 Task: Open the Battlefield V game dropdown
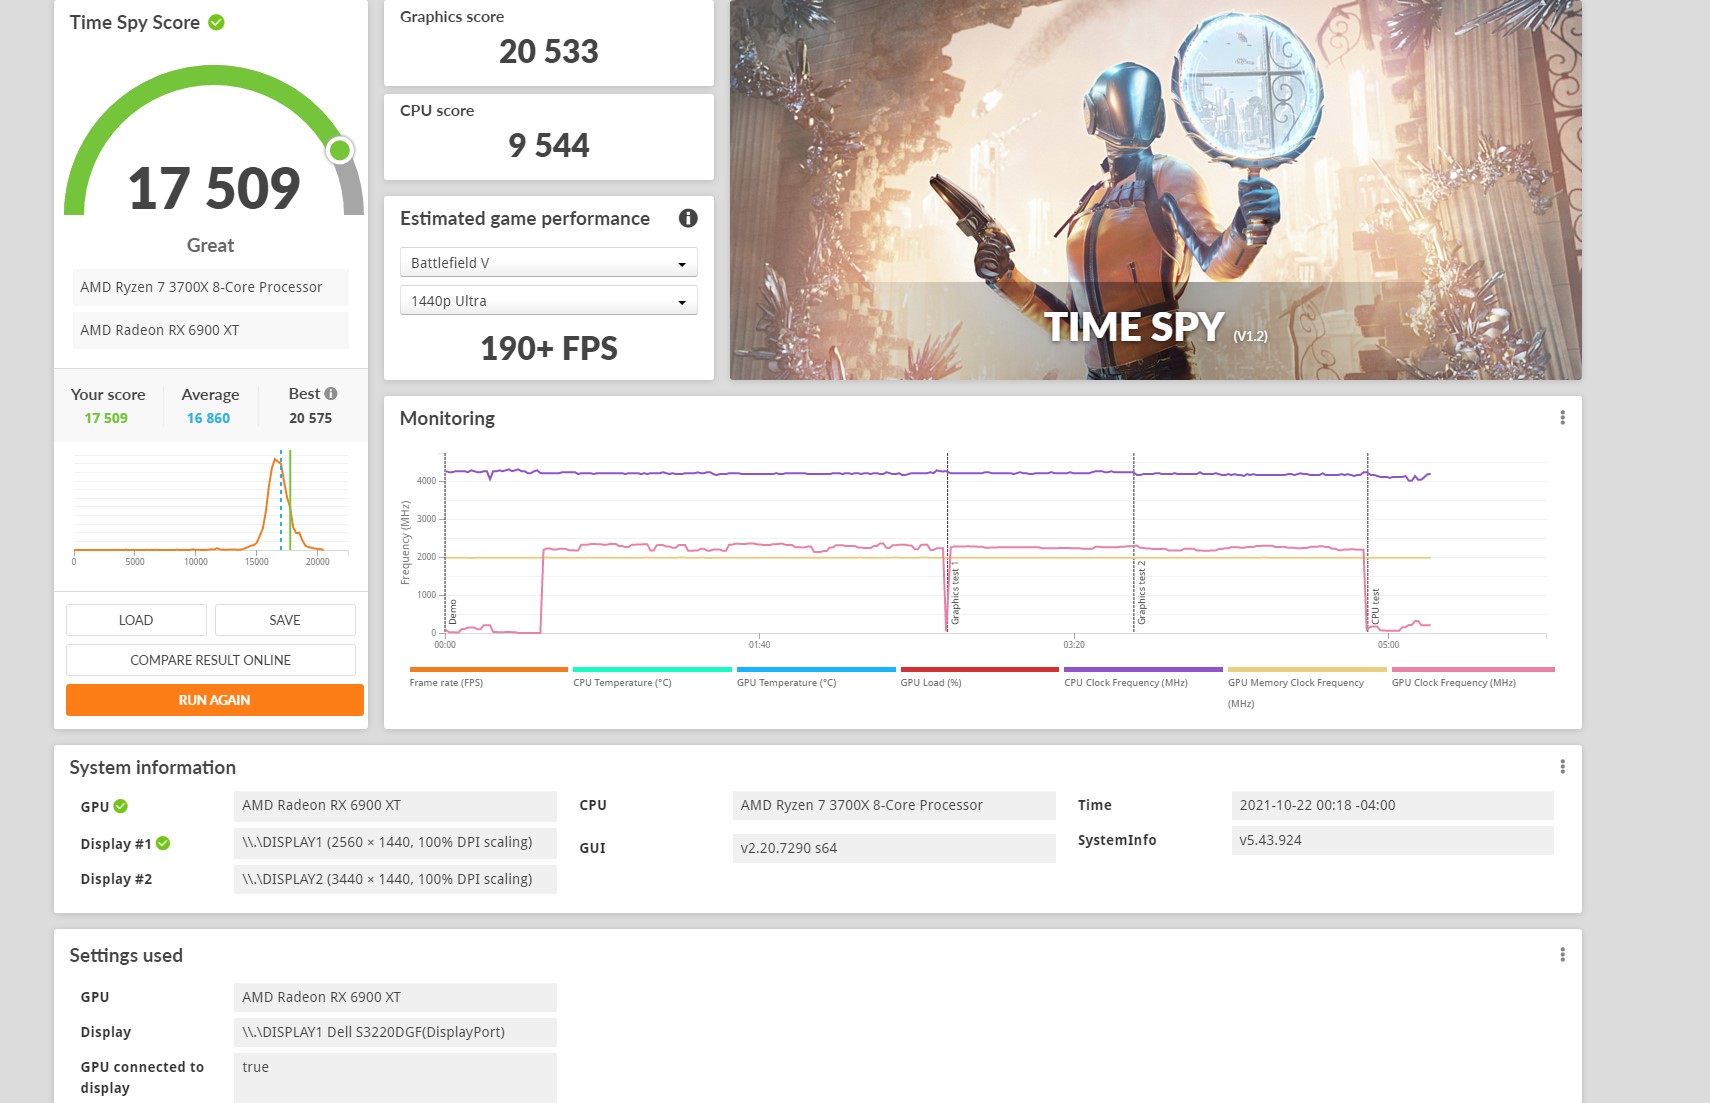tap(548, 263)
